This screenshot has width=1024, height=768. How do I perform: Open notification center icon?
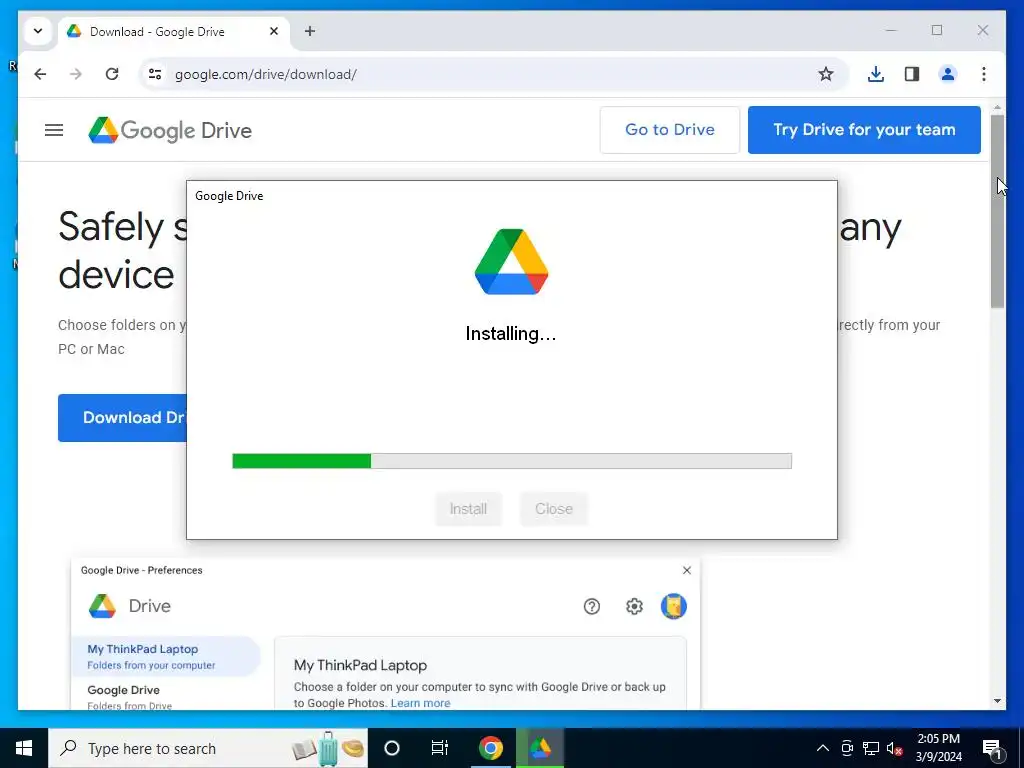pyautogui.click(x=992, y=748)
